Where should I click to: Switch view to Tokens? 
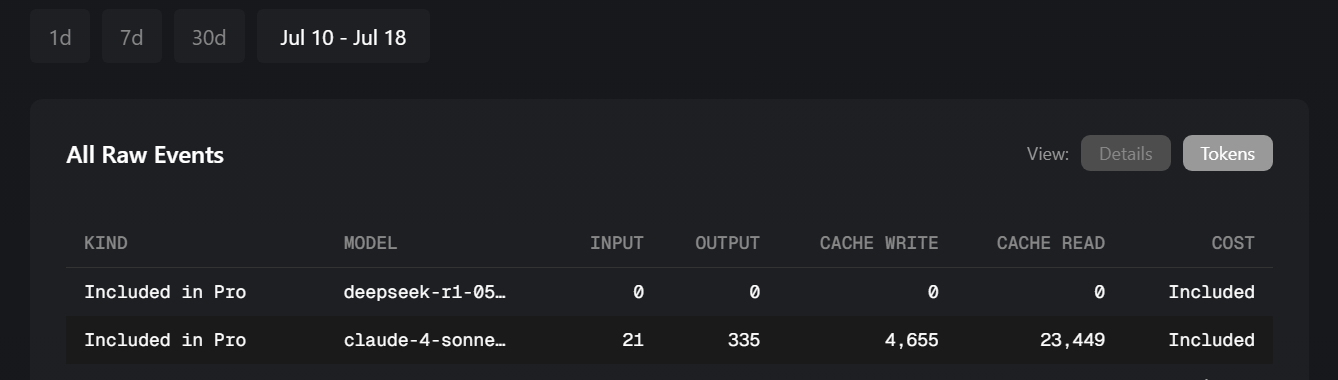[x=1227, y=153]
